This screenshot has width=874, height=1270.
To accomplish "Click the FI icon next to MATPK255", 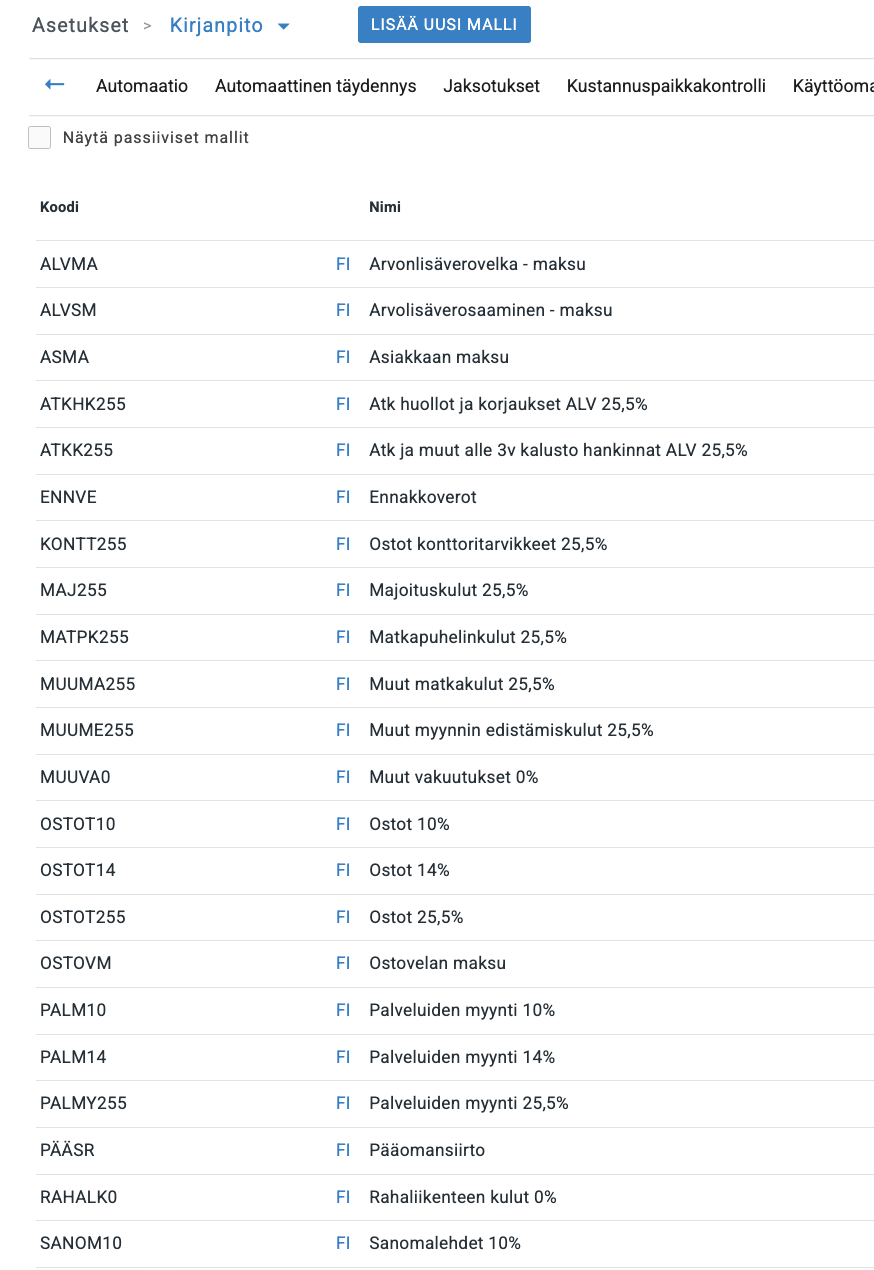I will point(343,637).
